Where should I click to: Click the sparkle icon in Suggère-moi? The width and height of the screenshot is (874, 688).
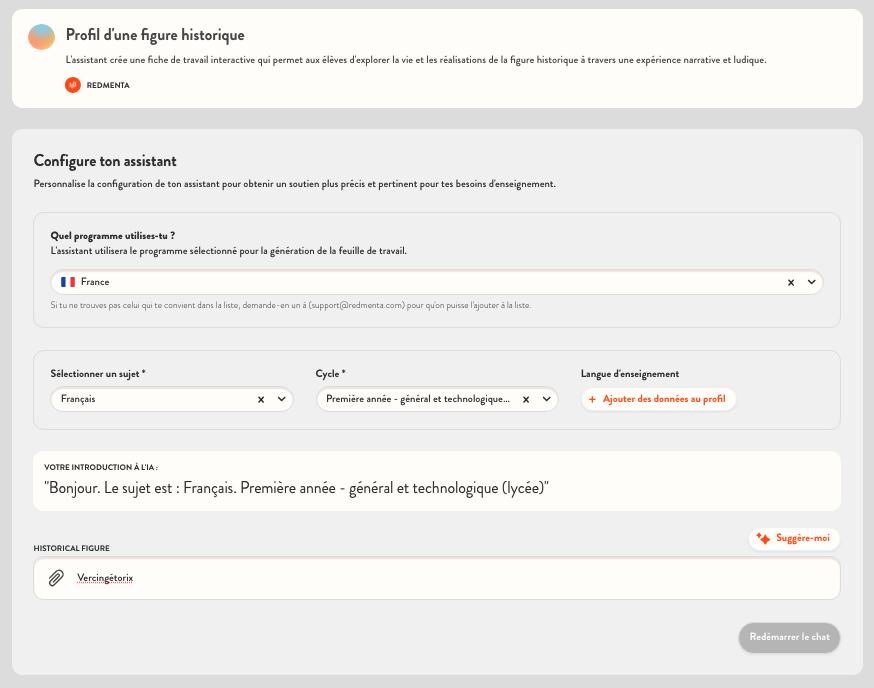[x=763, y=538]
